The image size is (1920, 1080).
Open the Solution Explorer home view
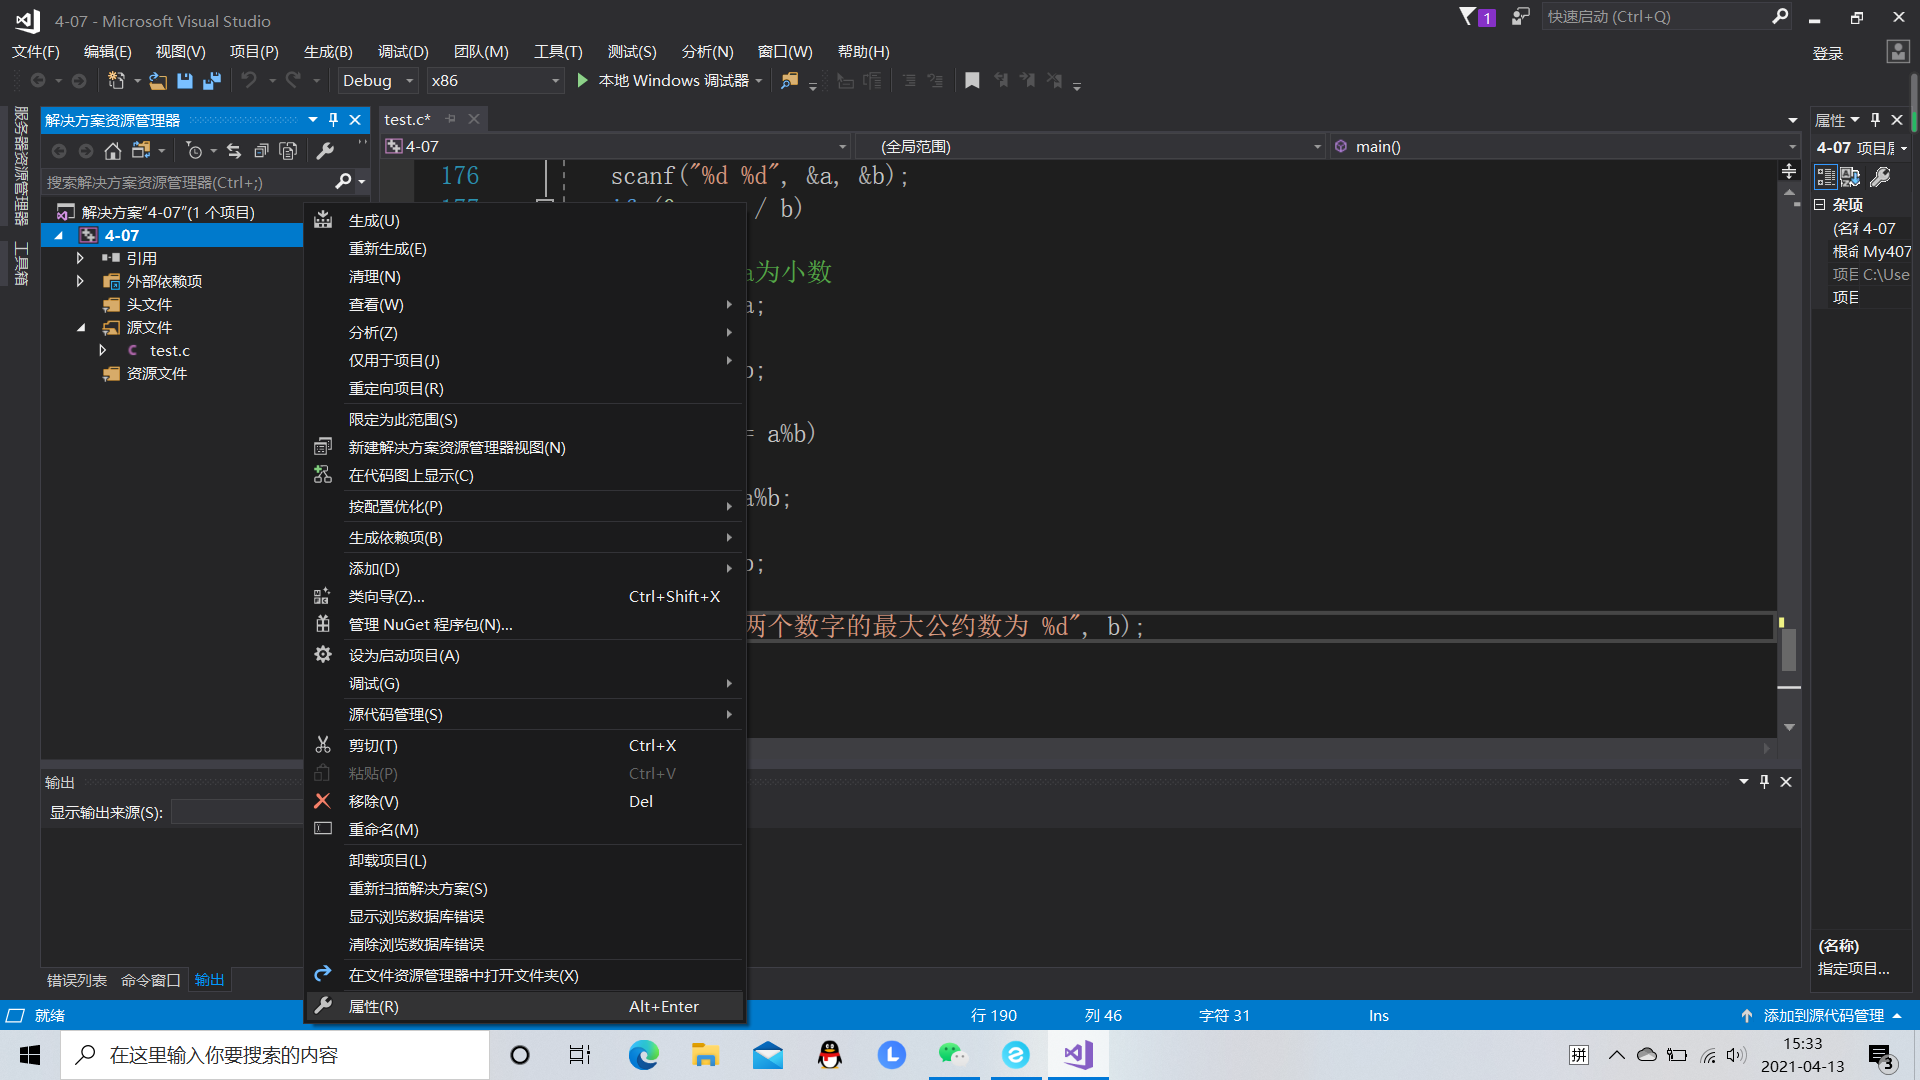pyautogui.click(x=112, y=151)
